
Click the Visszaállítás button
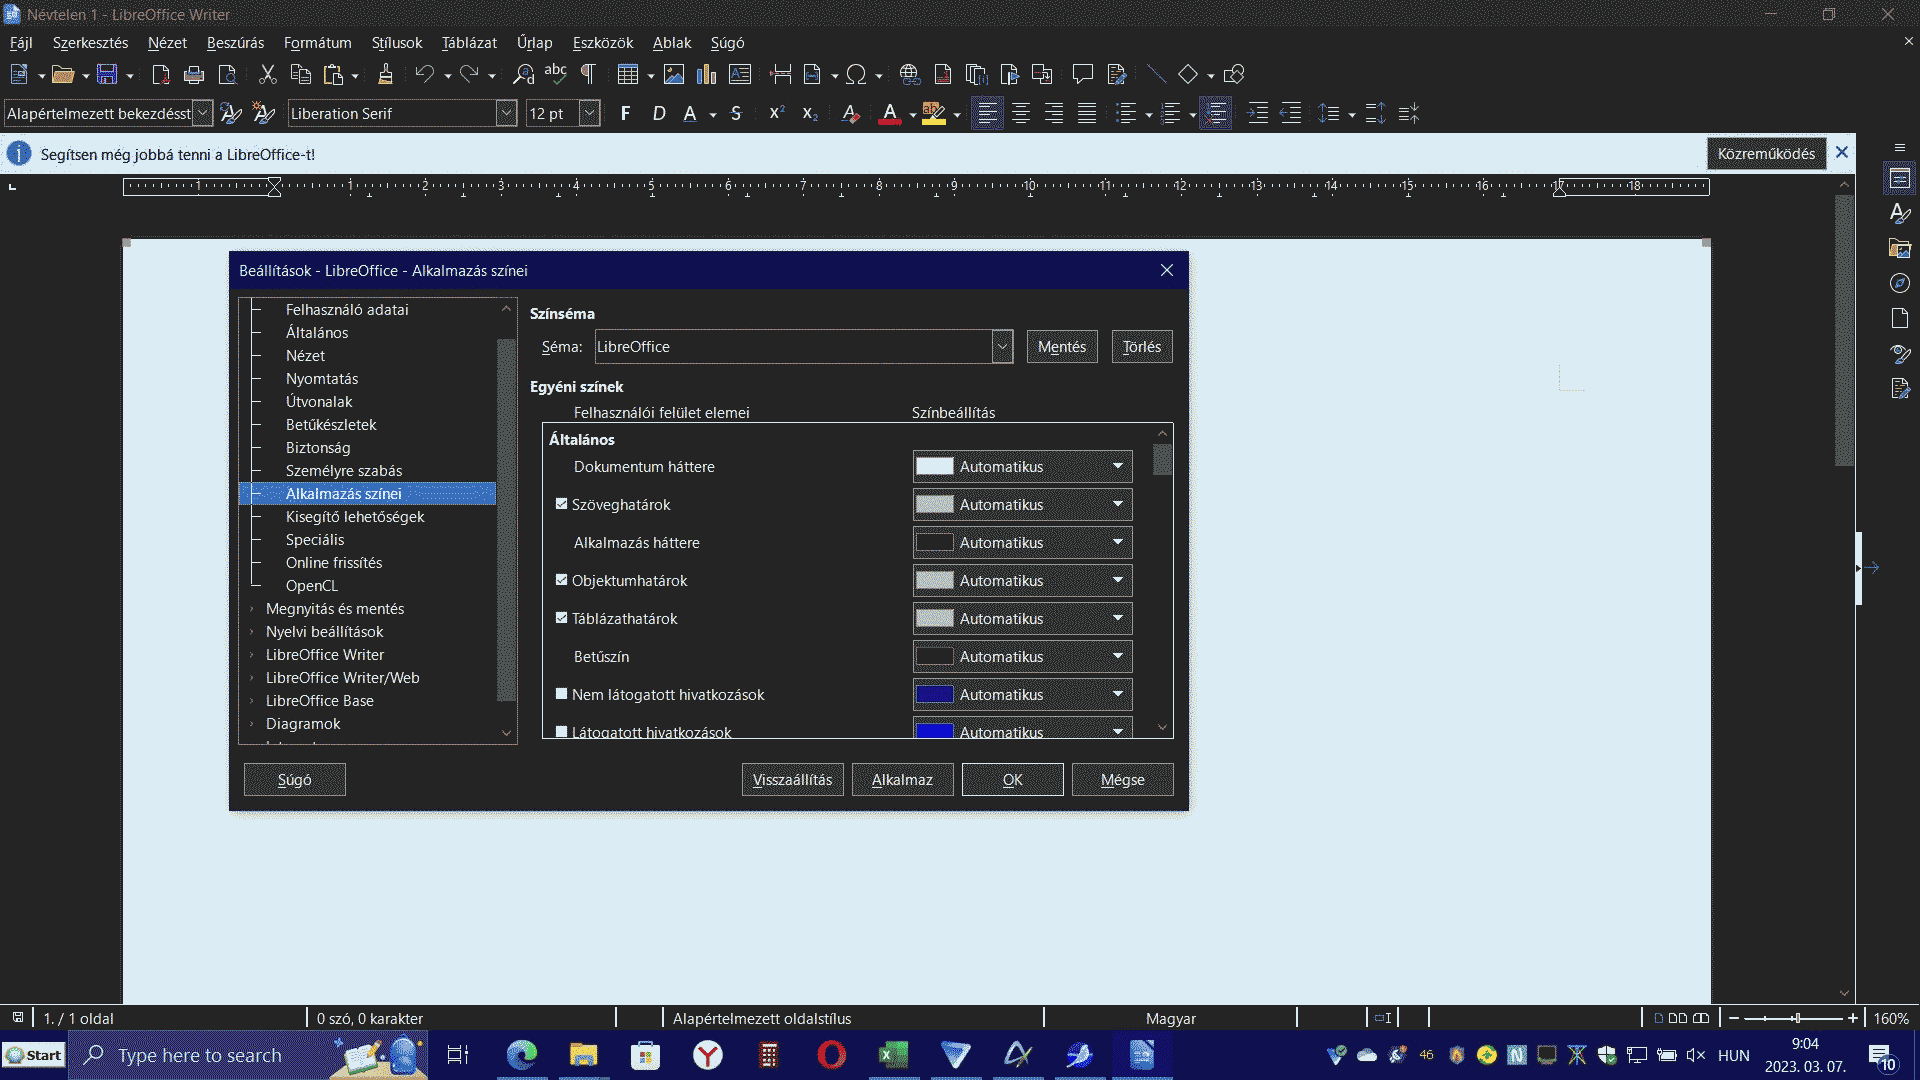pyautogui.click(x=792, y=780)
